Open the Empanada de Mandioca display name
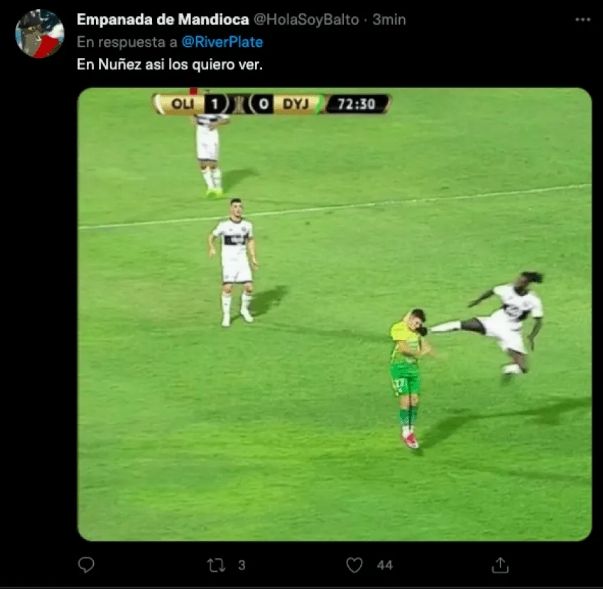This screenshot has height=589, width=603. [163, 19]
